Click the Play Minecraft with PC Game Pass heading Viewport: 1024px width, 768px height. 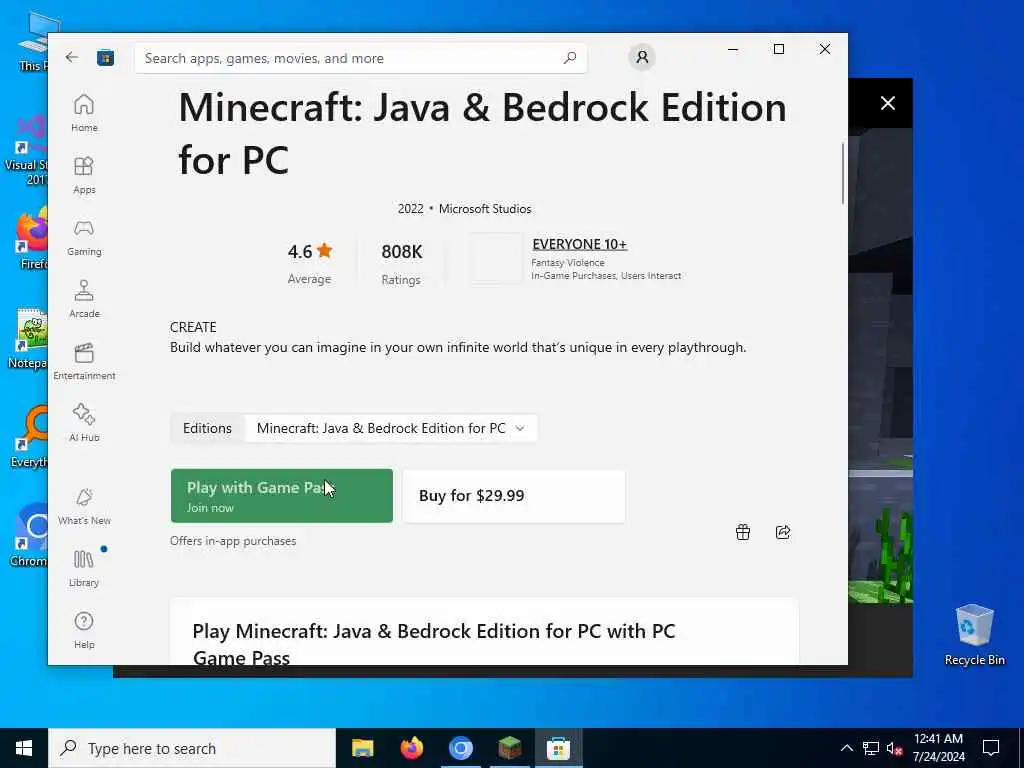434,645
